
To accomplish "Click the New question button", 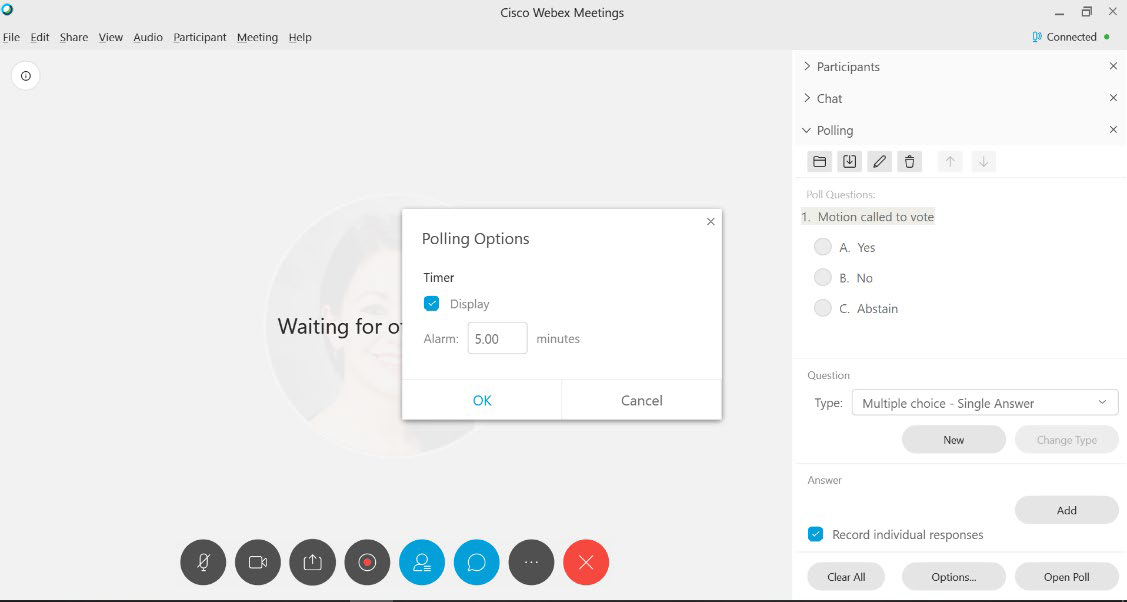I will (954, 440).
